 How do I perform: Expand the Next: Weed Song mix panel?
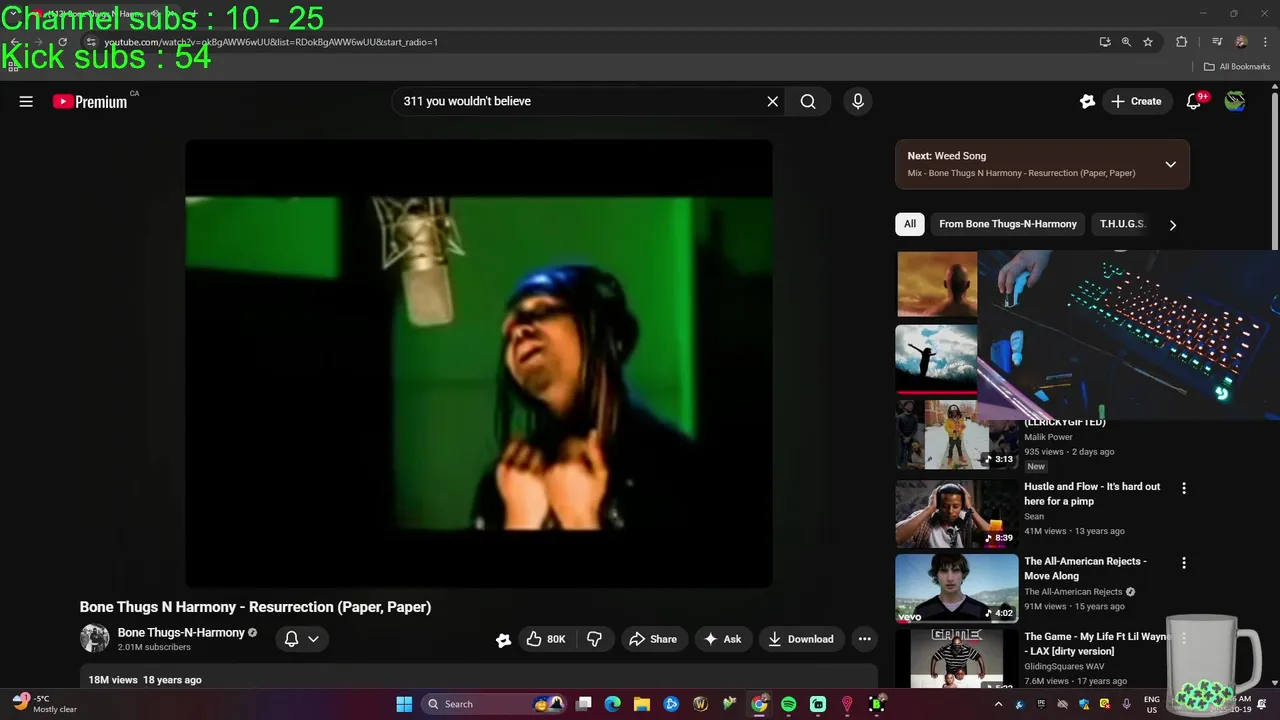[1170, 164]
